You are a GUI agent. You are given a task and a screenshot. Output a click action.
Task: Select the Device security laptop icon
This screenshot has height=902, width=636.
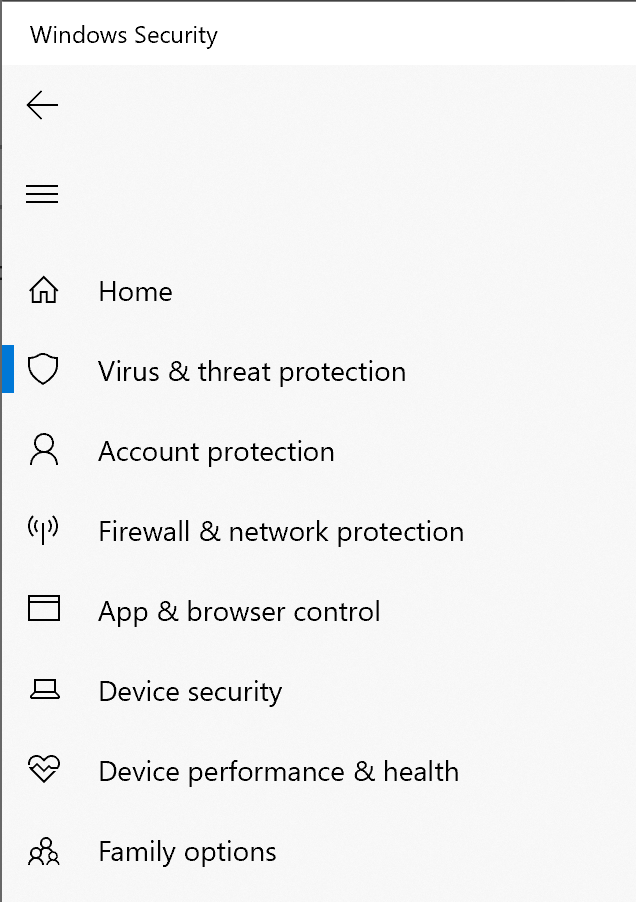pos(42,690)
